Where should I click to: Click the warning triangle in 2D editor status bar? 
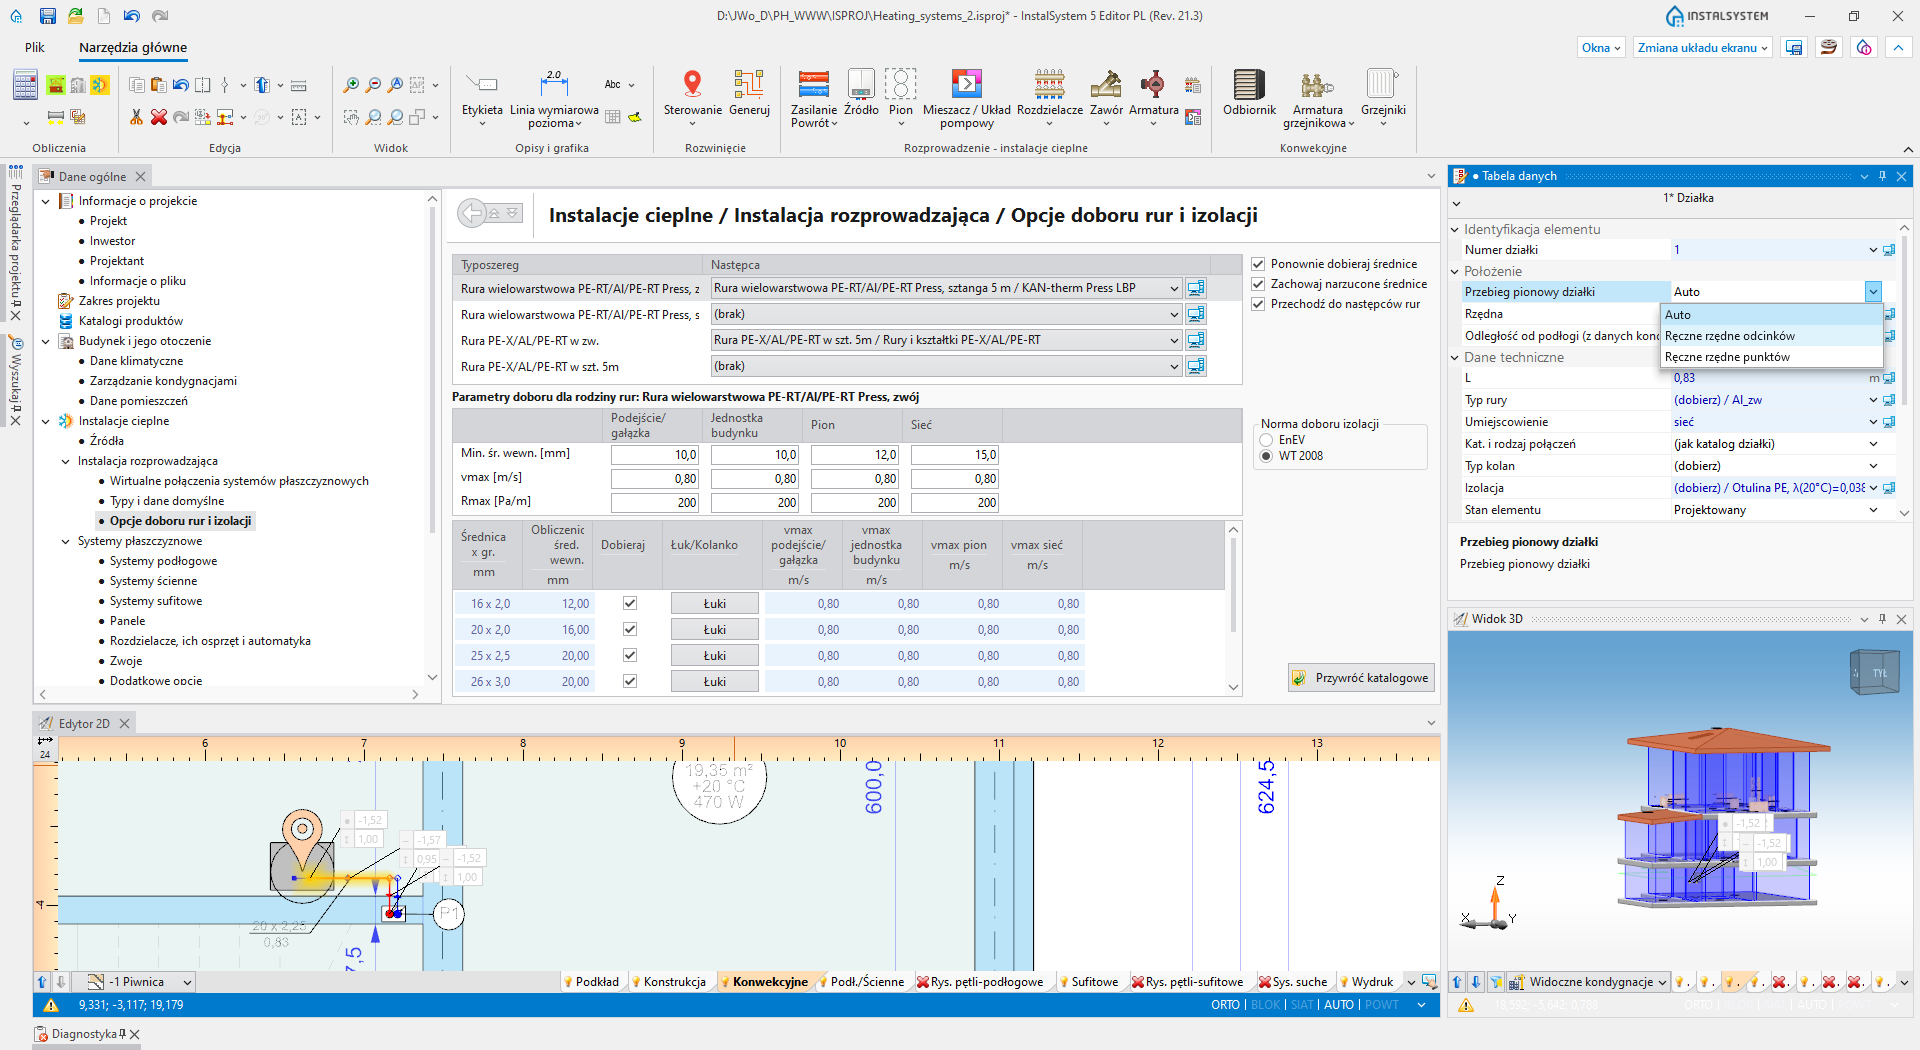pyautogui.click(x=52, y=1005)
